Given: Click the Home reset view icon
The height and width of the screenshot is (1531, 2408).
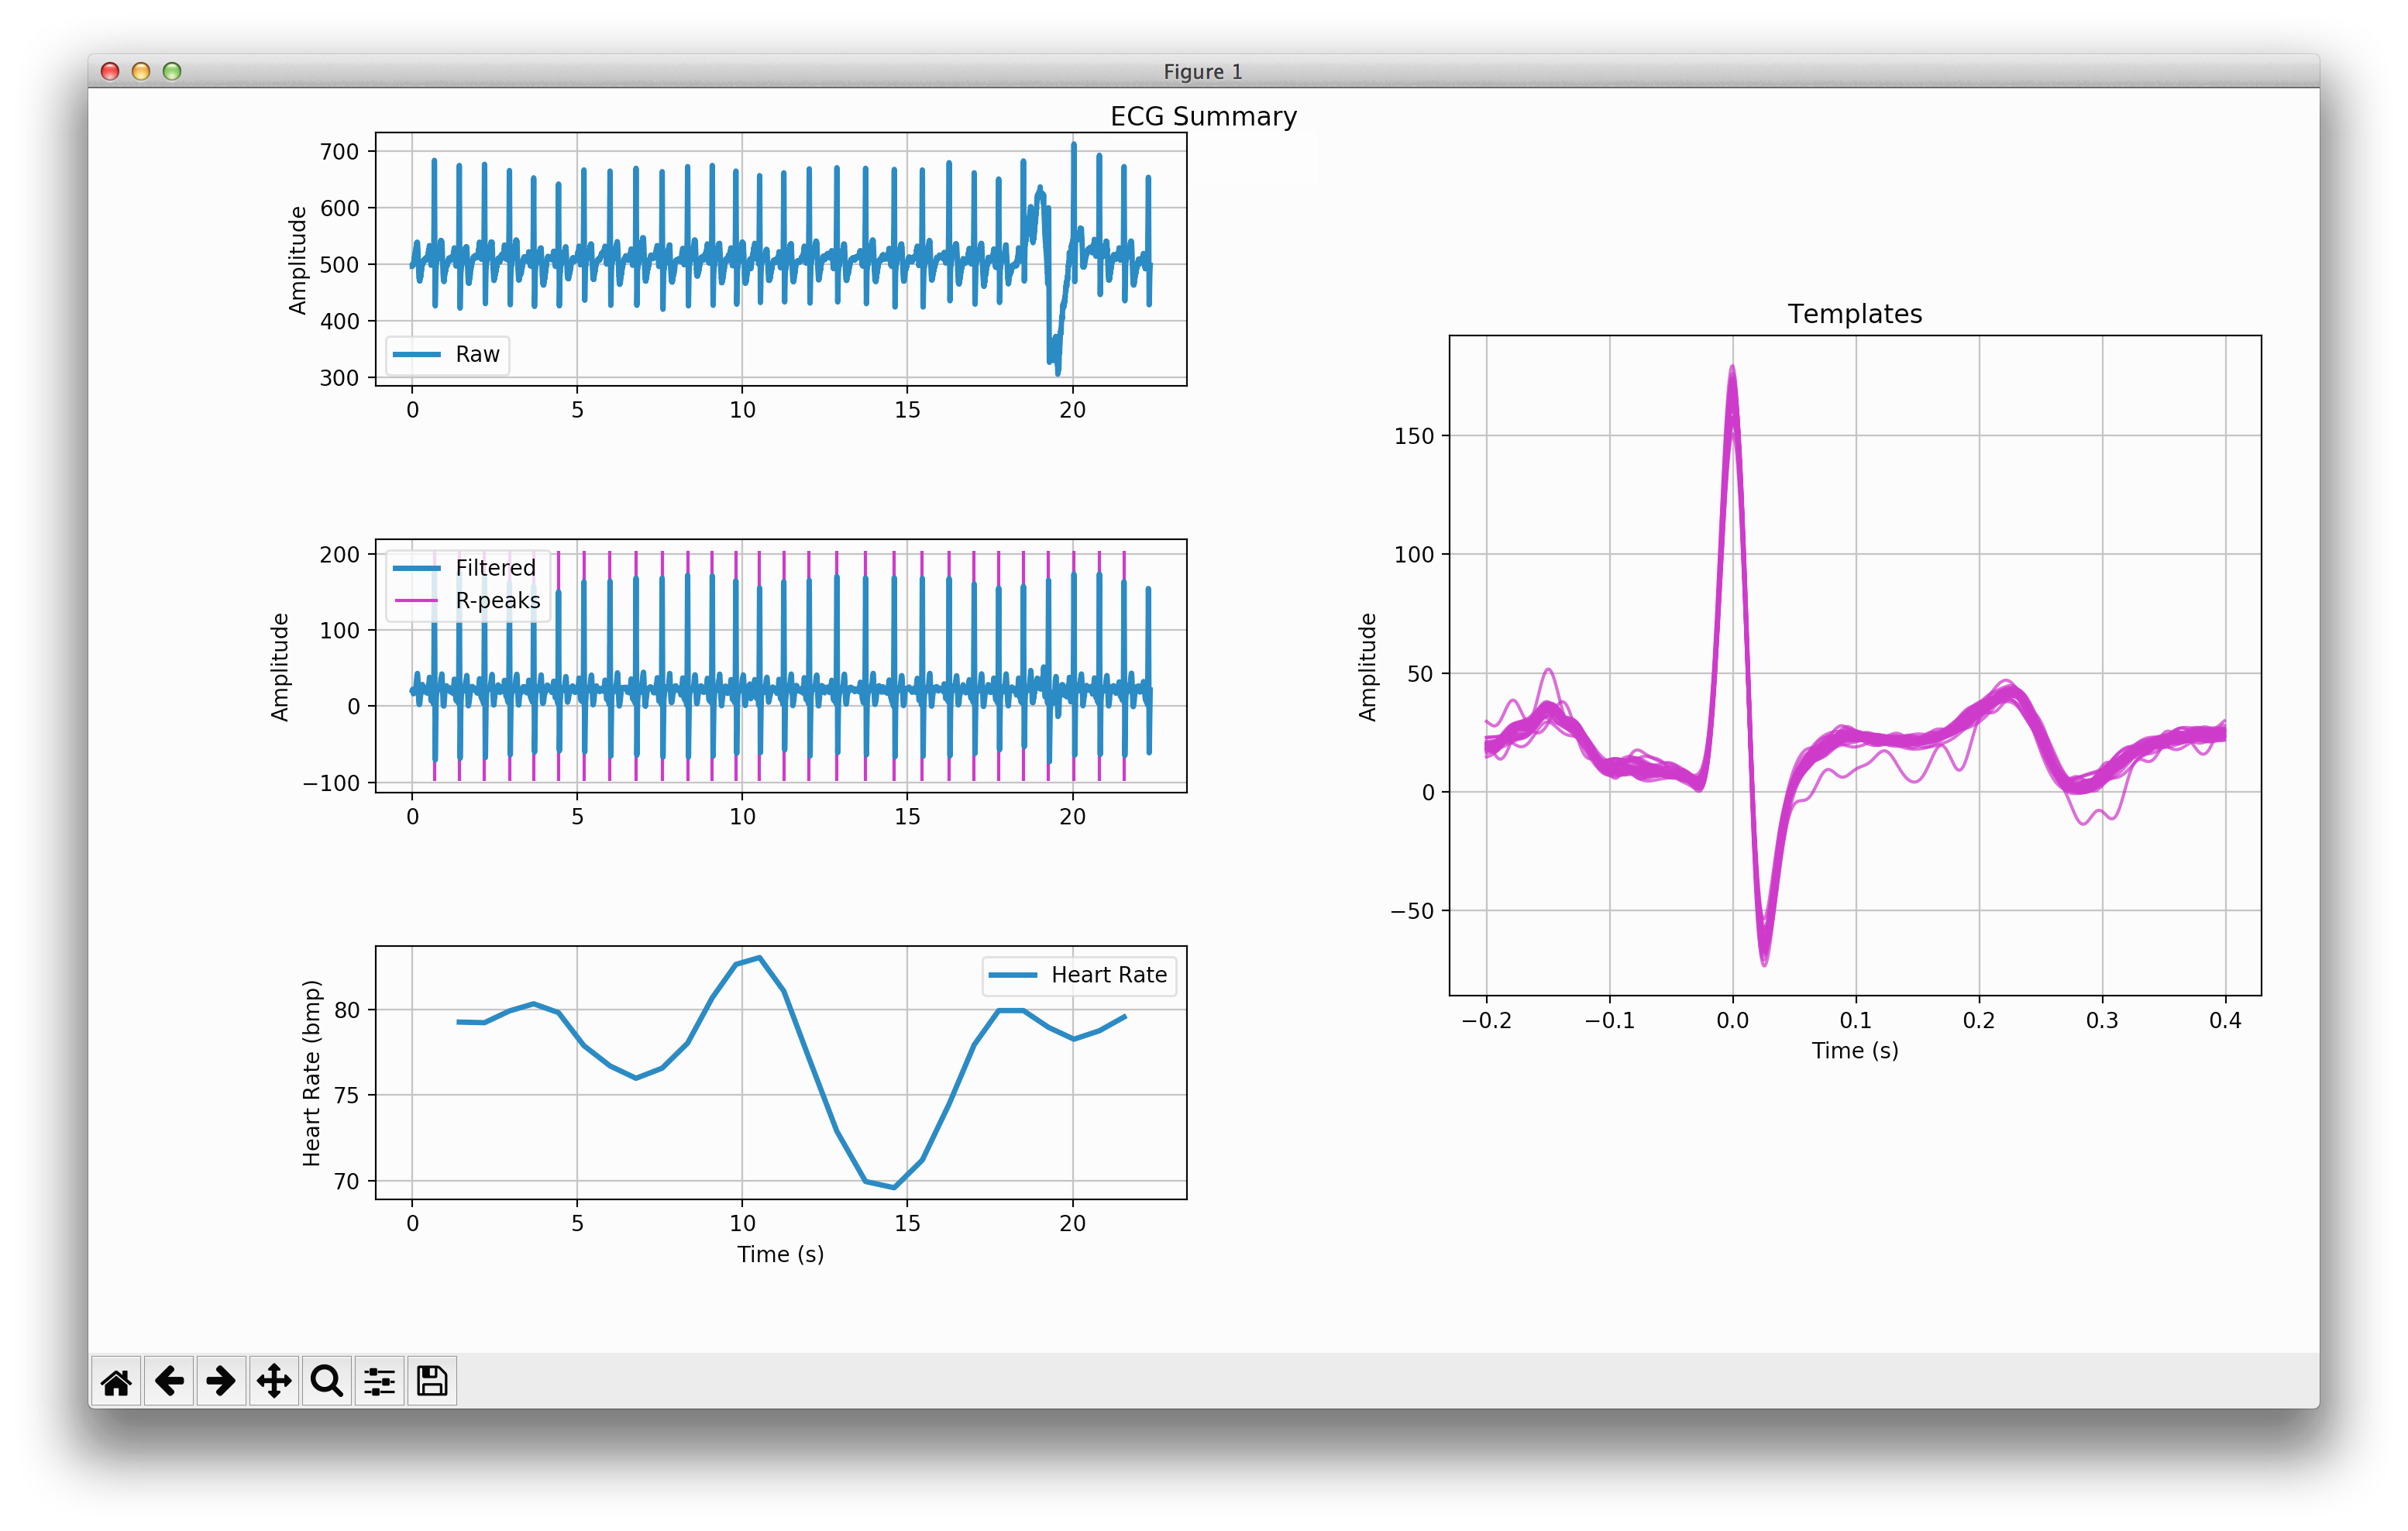Looking at the screenshot, I should 116,1381.
